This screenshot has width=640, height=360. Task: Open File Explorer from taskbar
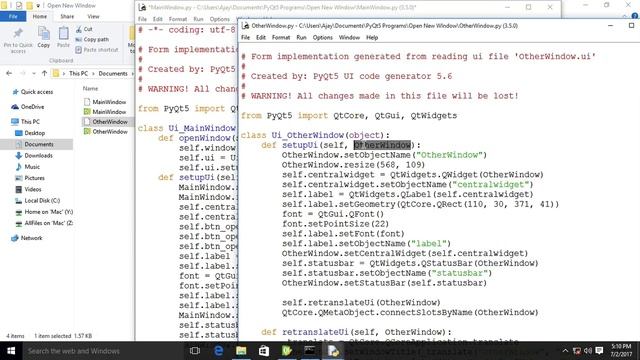pos(241,351)
